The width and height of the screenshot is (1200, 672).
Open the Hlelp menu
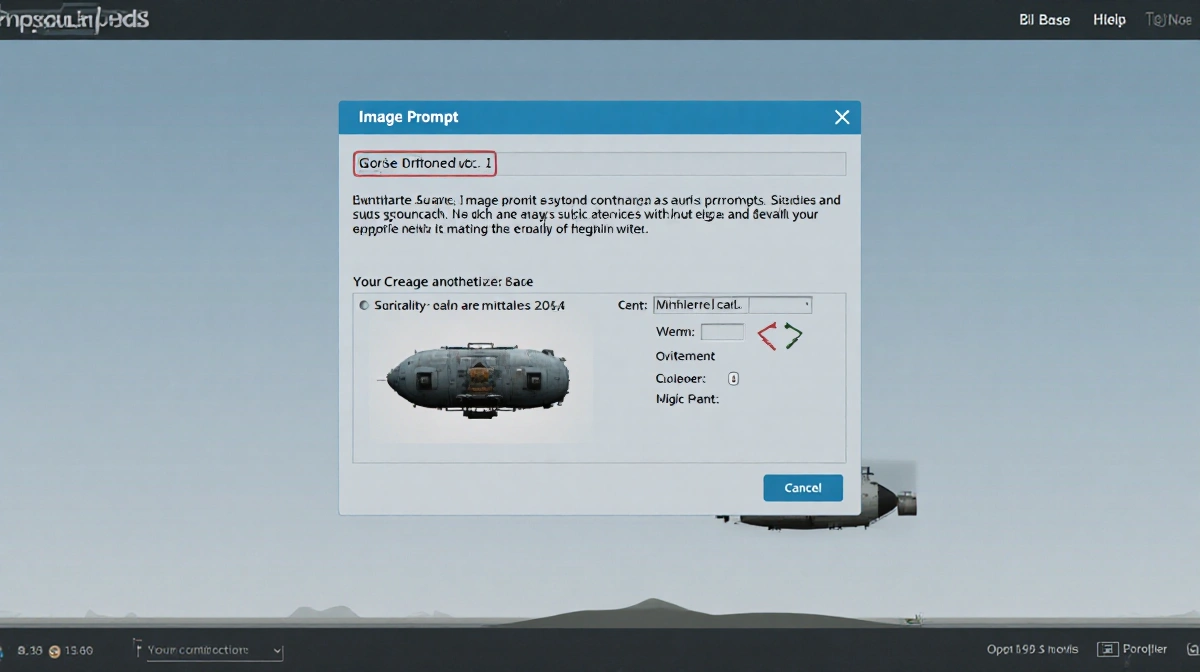(x=1109, y=19)
